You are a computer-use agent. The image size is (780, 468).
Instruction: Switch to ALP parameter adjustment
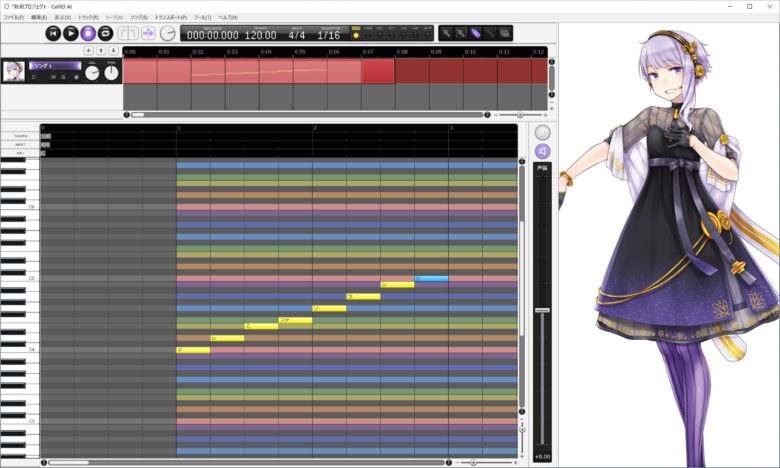coord(427,33)
